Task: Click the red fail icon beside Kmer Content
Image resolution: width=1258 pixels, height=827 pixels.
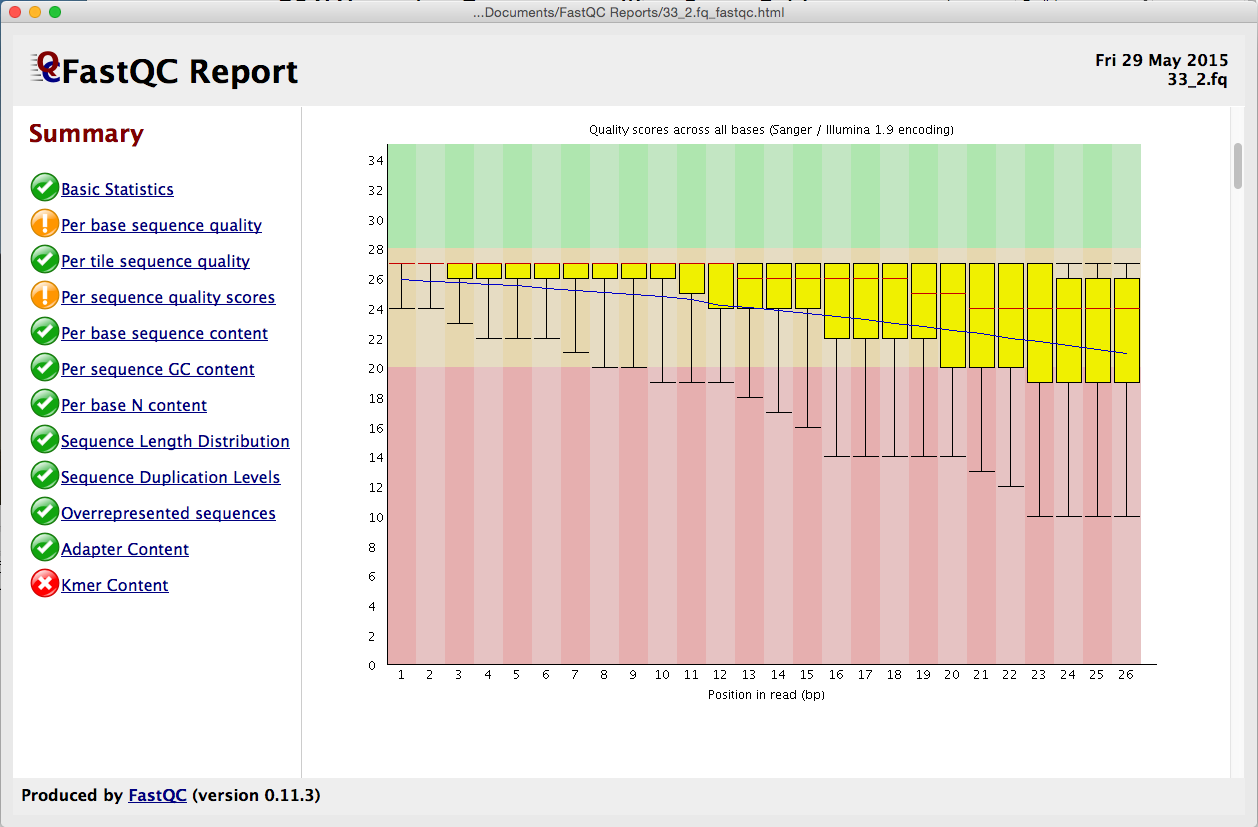Action: click(x=45, y=584)
